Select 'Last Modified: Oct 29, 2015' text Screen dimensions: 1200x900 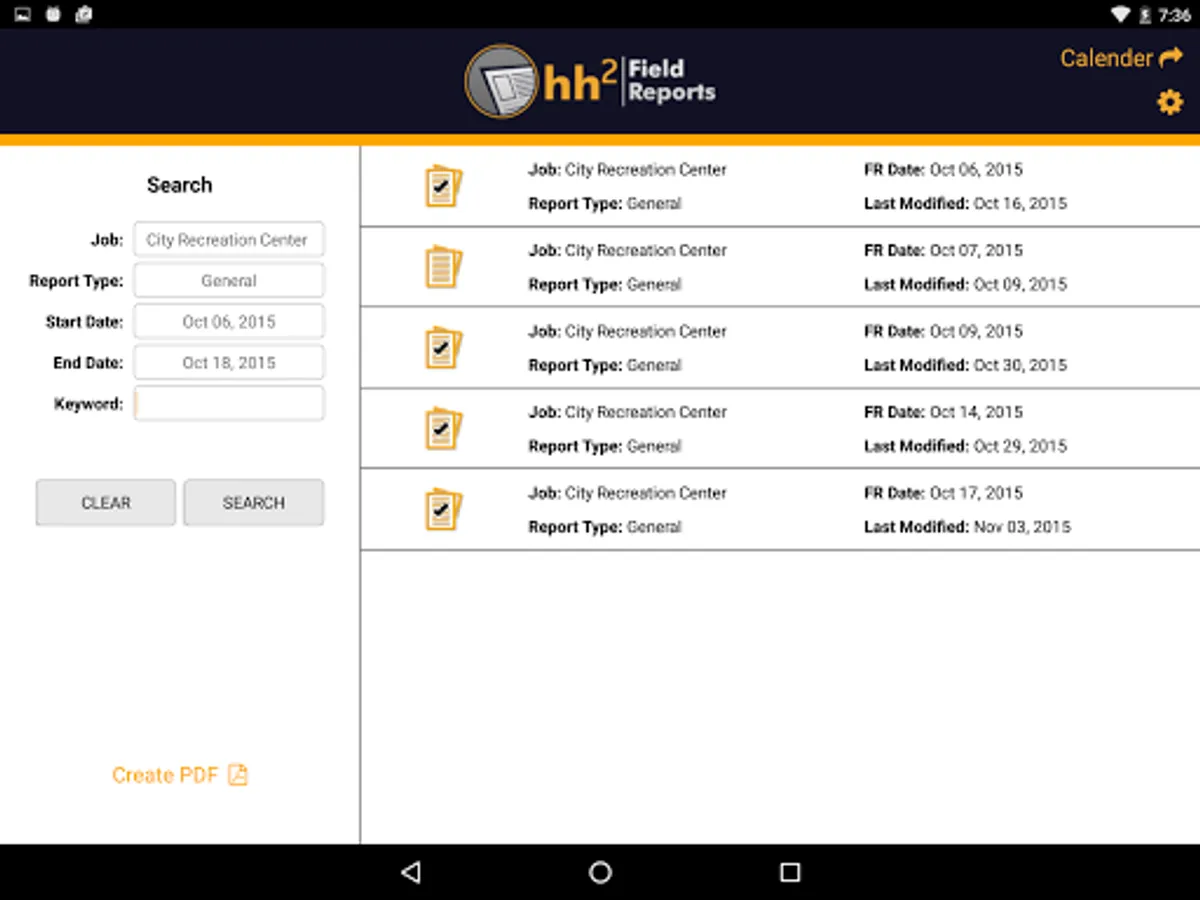tap(965, 446)
